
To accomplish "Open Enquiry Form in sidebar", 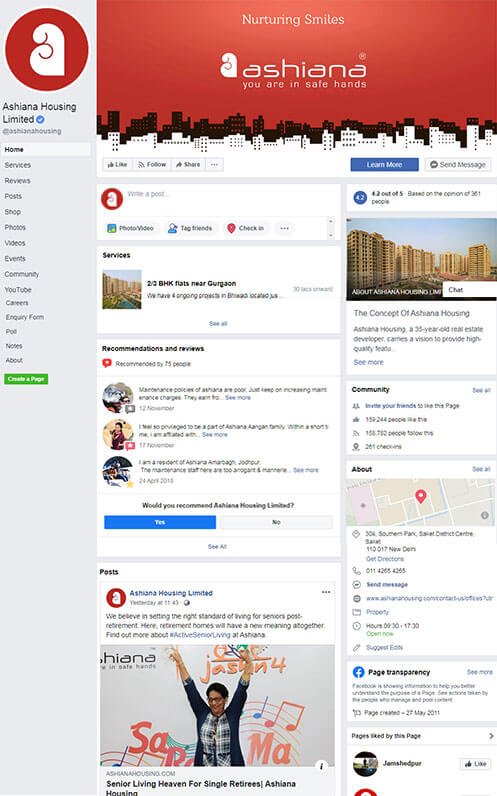I will coord(24,317).
